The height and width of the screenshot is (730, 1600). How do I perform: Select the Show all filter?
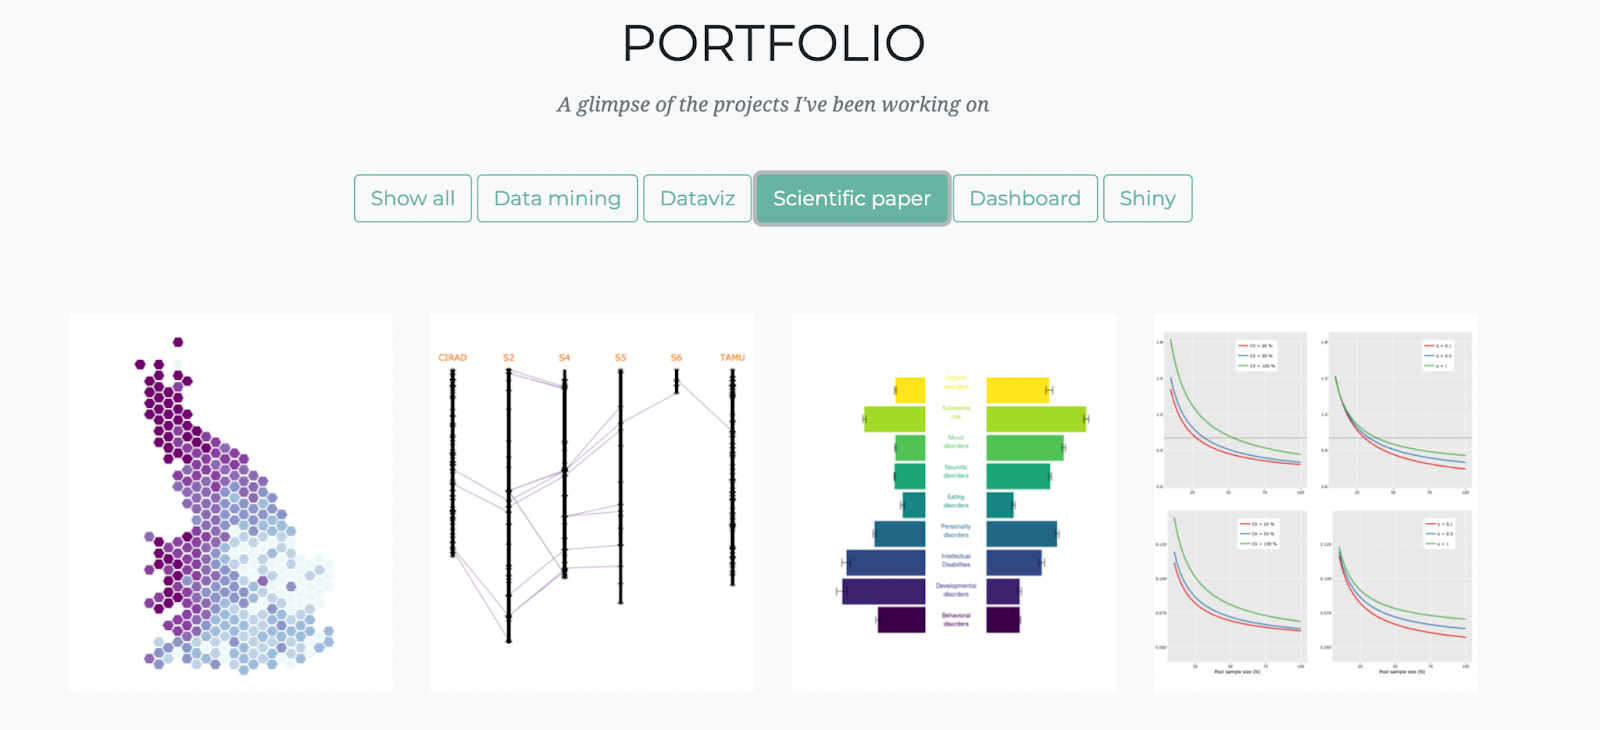(x=412, y=198)
